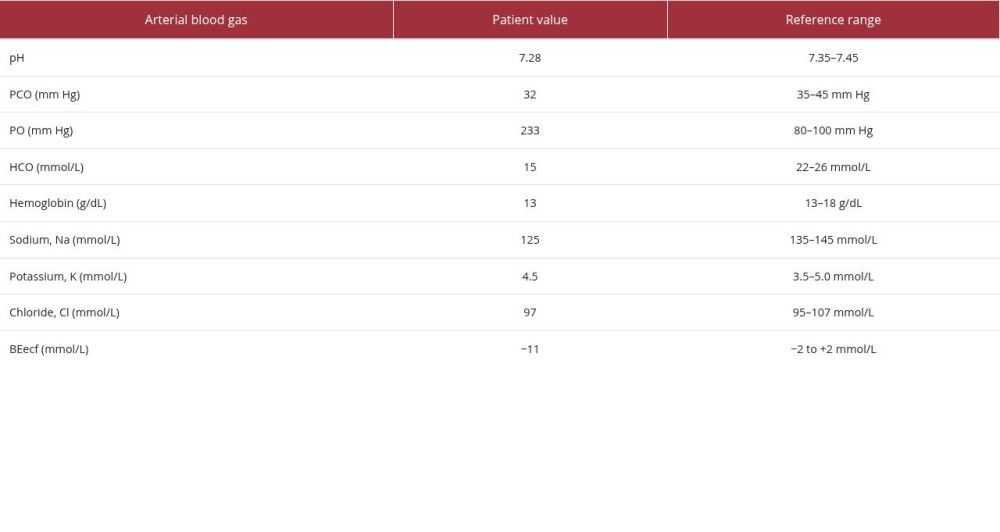Select the potassium reference range 3.5–5.0 mmol/L
This screenshot has width=1000, height=532.
pyautogui.click(x=833, y=276)
